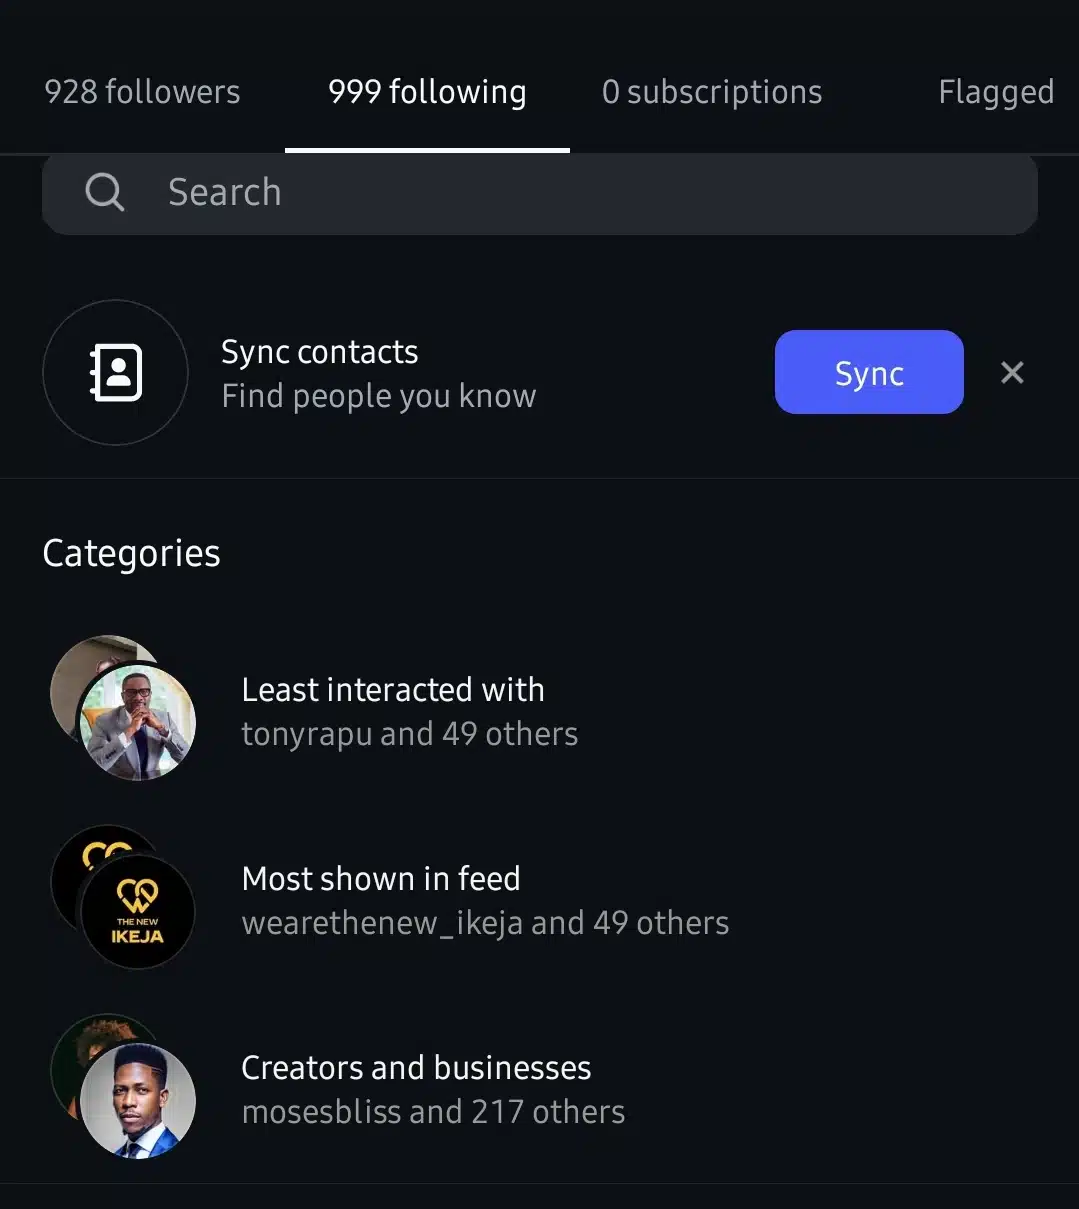Open Creators and businesses category
Viewport: 1079px width, 1209px height.
pos(540,1088)
